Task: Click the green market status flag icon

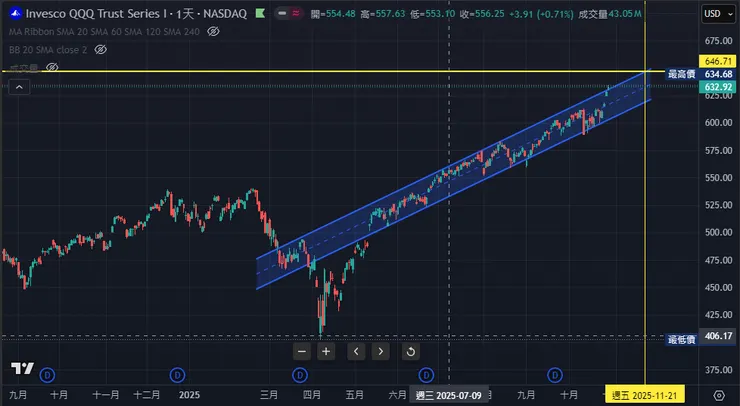Action: coord(260,13)
